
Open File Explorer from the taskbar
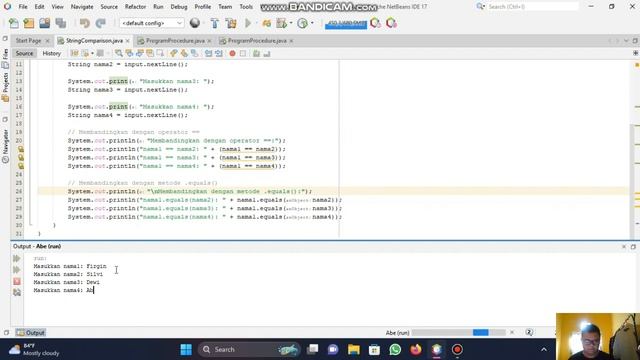(353, 349)
